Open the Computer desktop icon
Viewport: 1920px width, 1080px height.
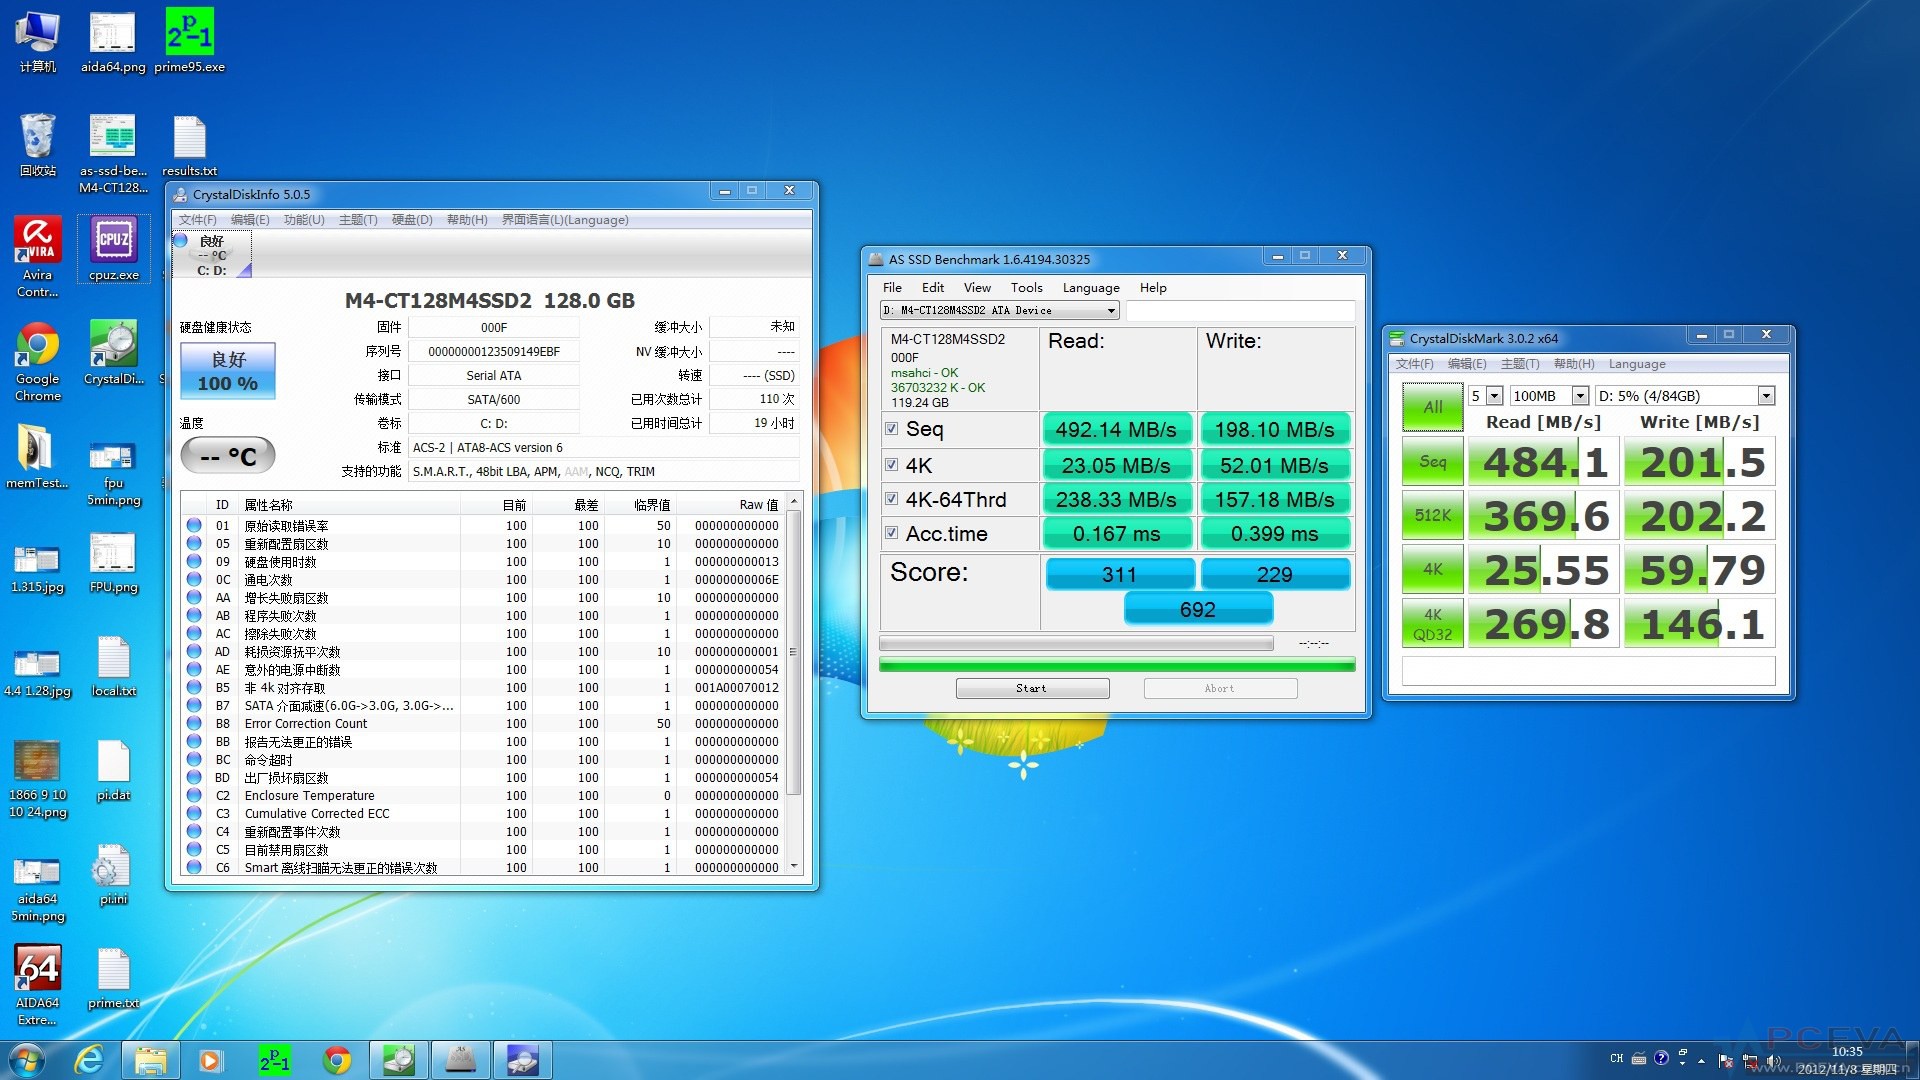tap(38, 42)
